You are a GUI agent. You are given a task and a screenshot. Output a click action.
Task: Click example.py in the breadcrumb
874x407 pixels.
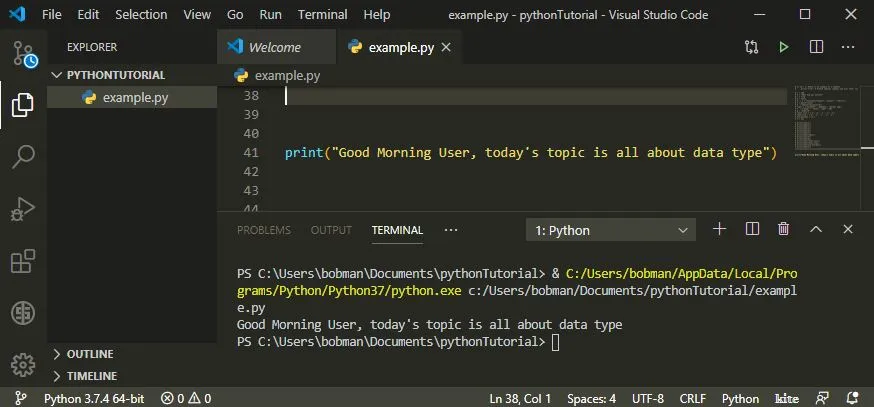coord(288,75)
